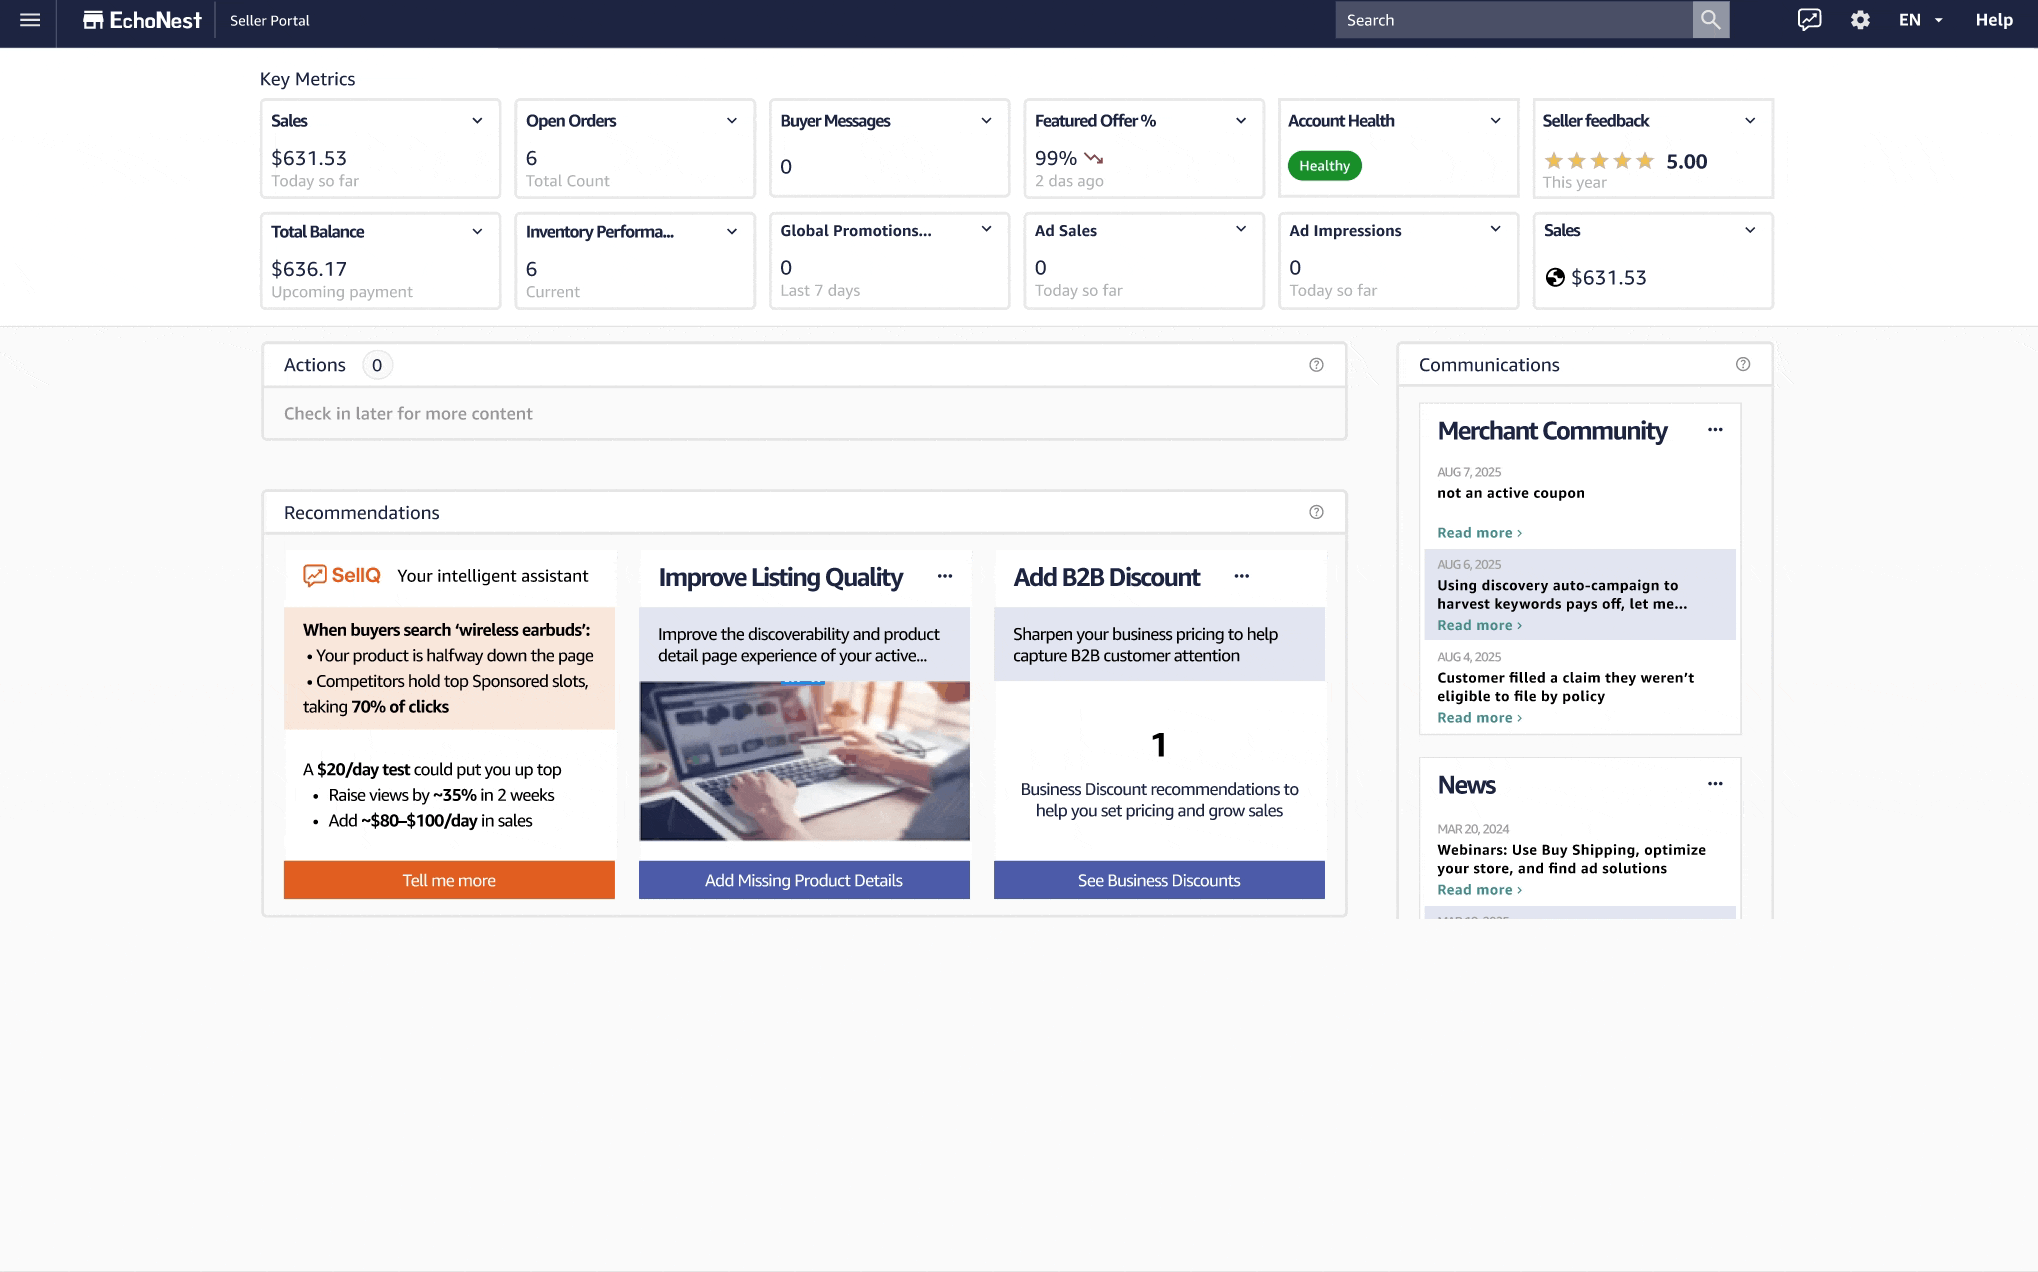Image resolution: width=2038 pixels, height=1272 pixels.
Task: Open the EN language dropdown
Action: pos(1920,20)
